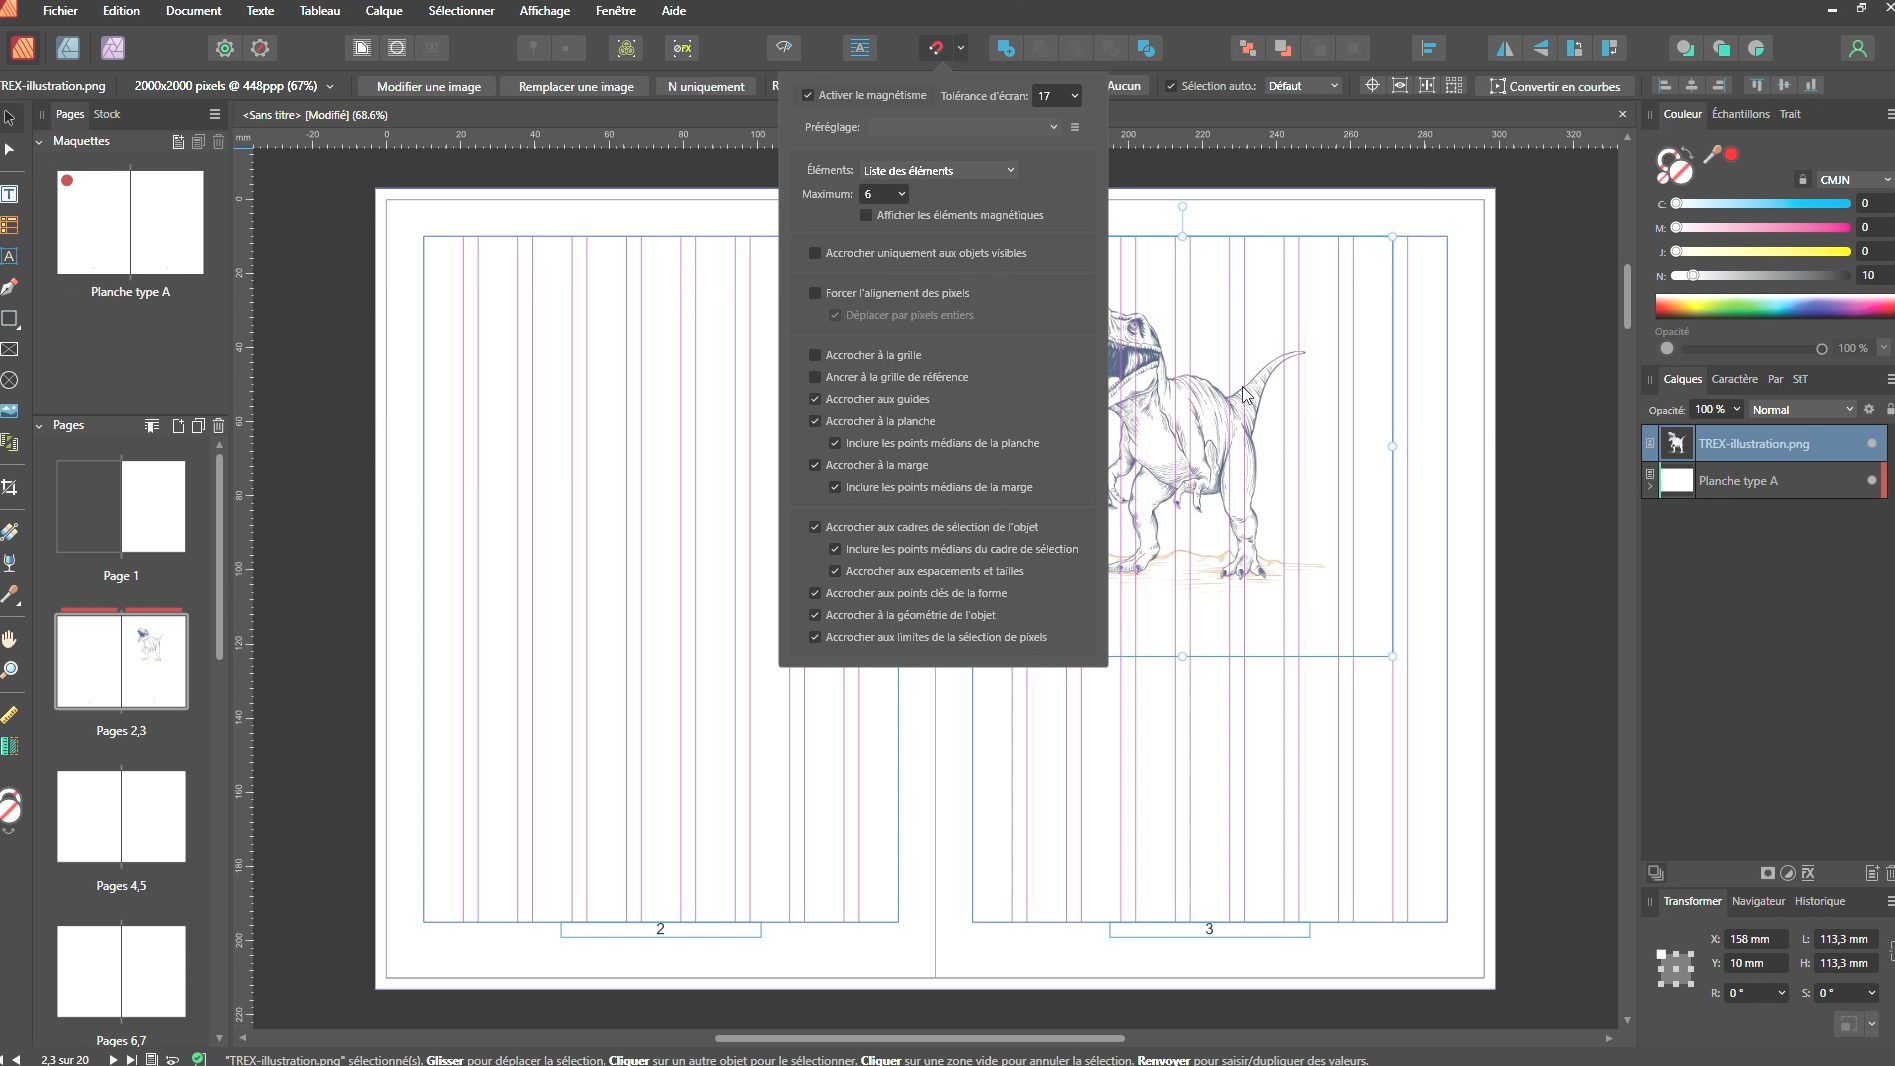Enable 'Accrocher à la grille' checkbox
This screenshot has width=1895, height=1066.
tap(815, 355)
